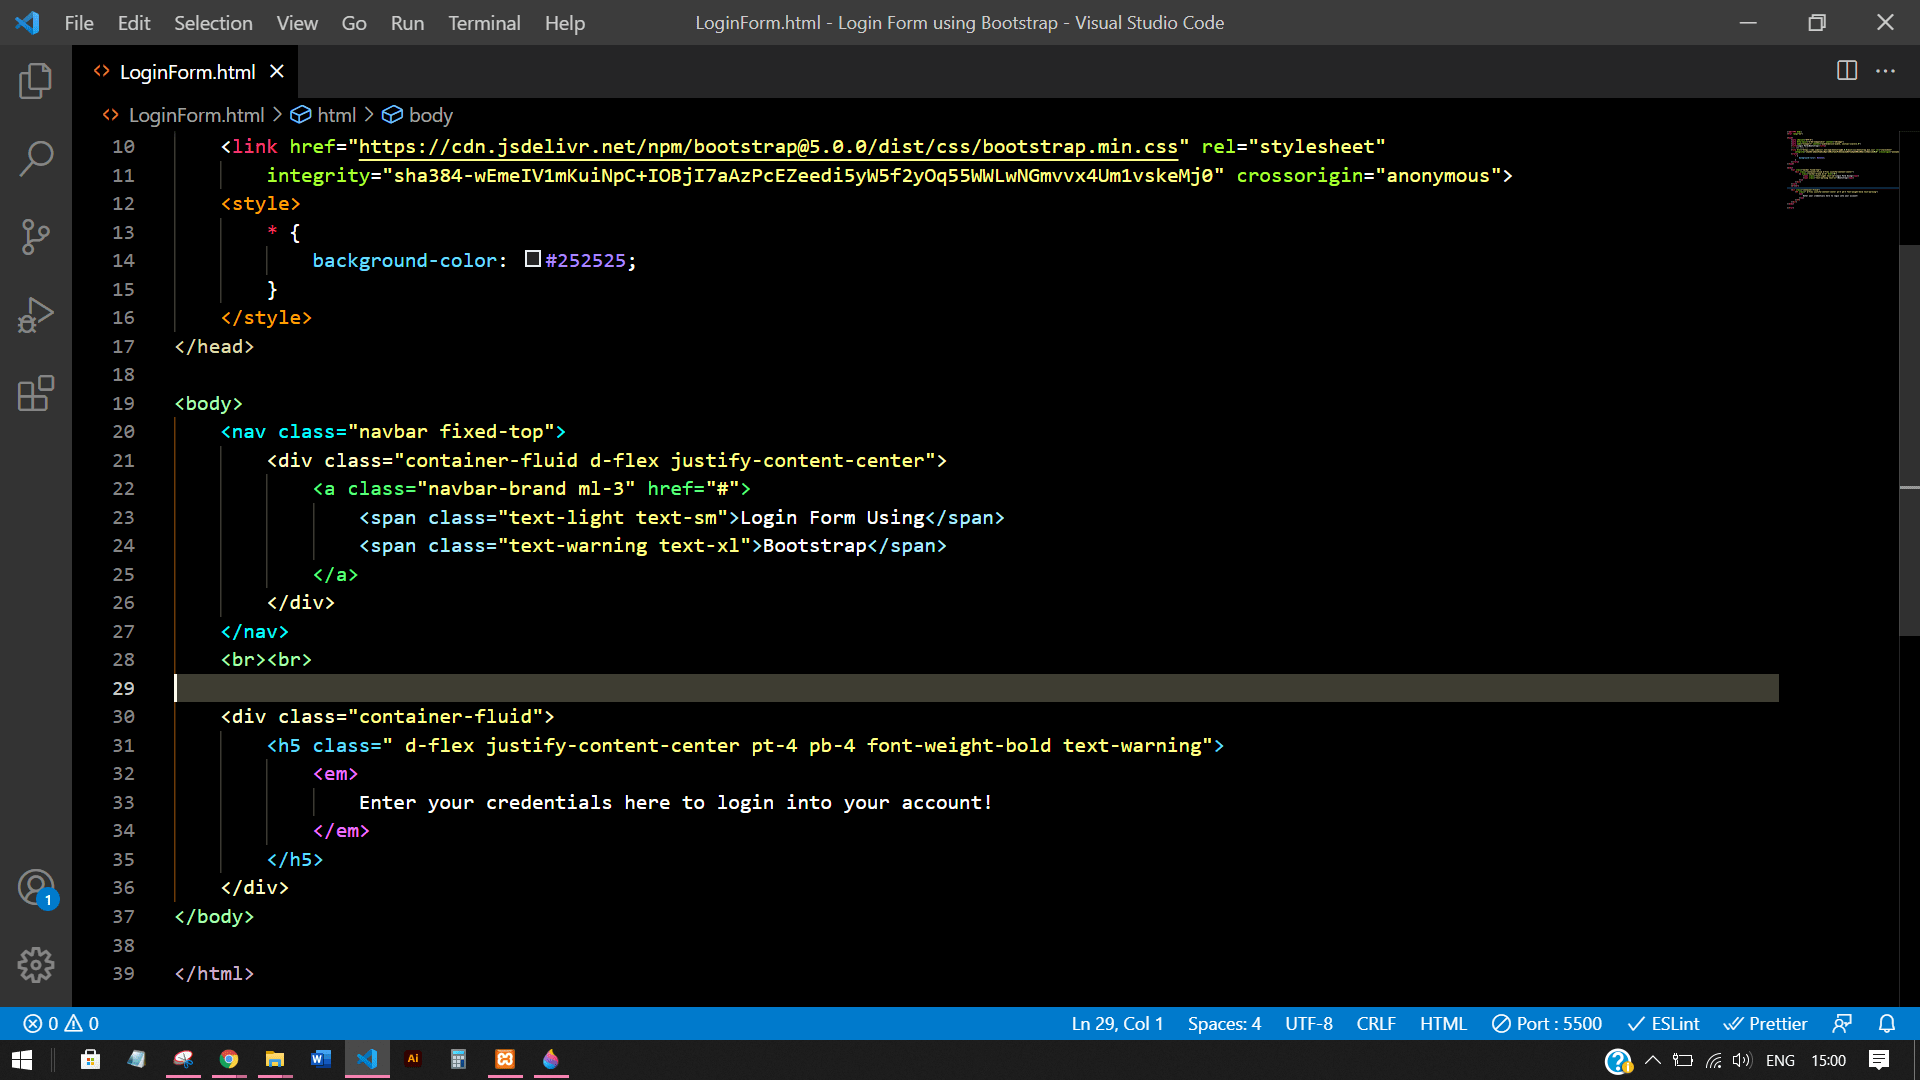Open the Run and Debug view
The image size is (1920, 1080).
(x=36, y=315)
